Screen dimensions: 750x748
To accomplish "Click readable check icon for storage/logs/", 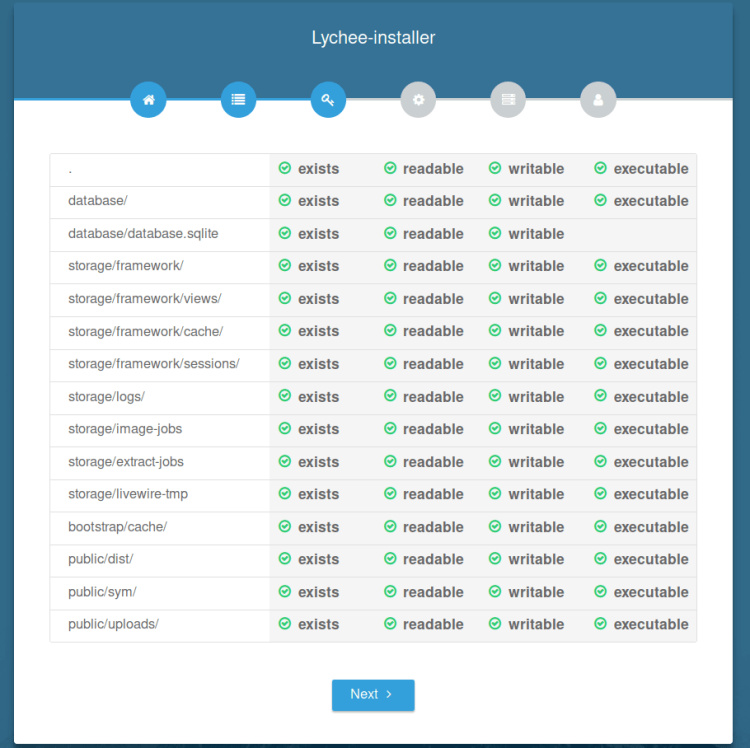I will coord(390,397).
